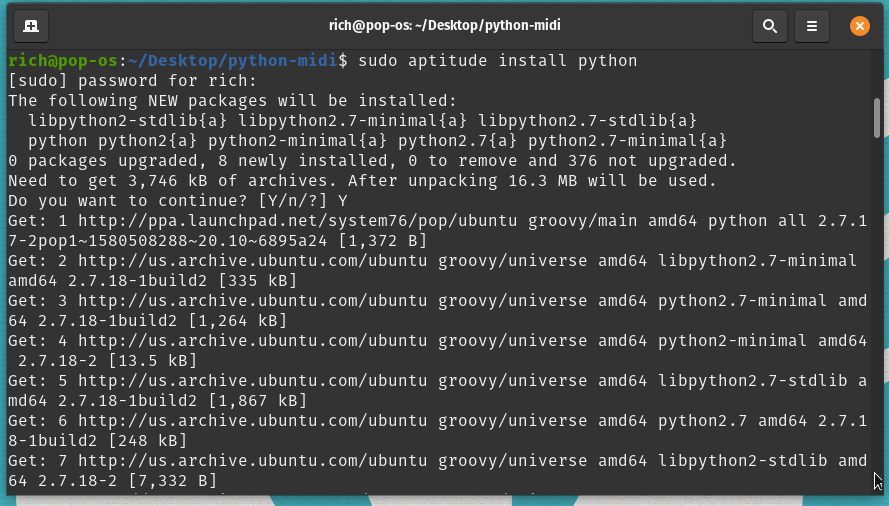Click the prompt 'rich@pop-os'
This screenshot has width=889, height=506.
(x=63, y=61)
